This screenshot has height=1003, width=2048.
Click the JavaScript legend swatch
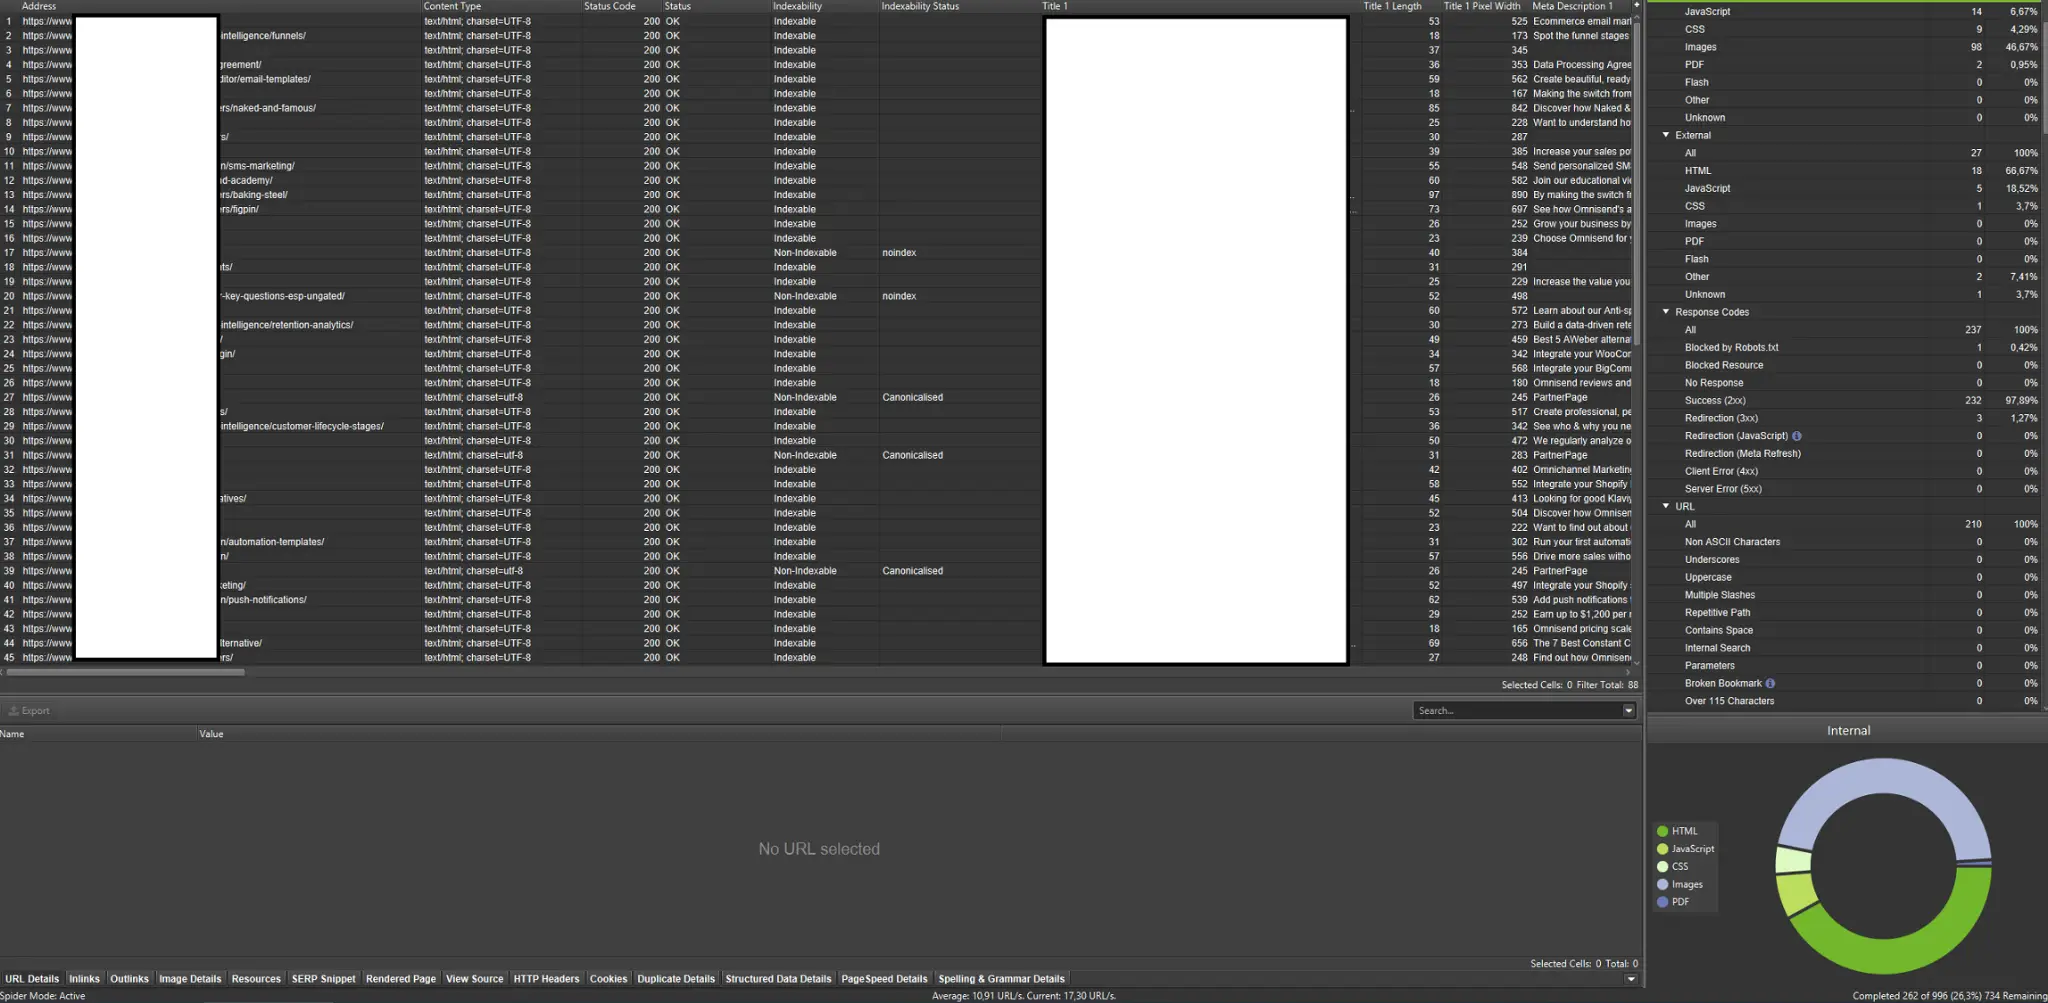(1662, 849)
